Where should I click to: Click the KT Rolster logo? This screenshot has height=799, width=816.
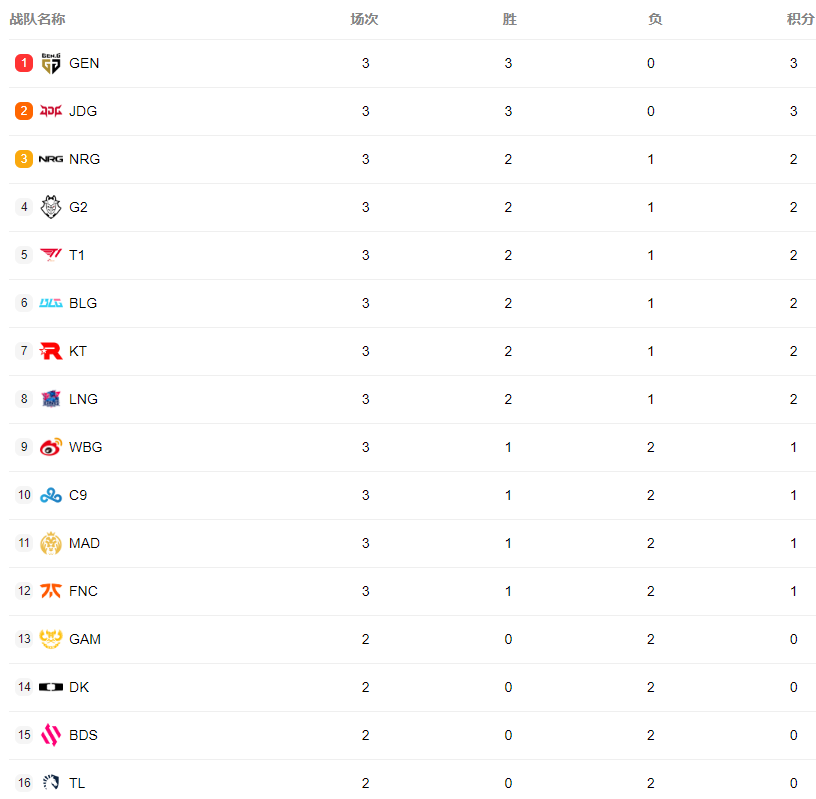[x=51, y=351]
